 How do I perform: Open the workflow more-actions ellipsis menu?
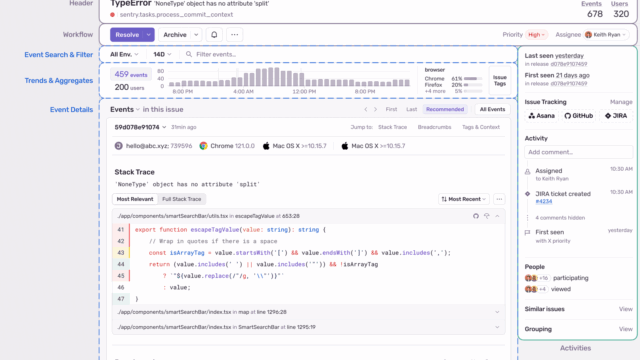pyautogui.click(x=235, y=35)
